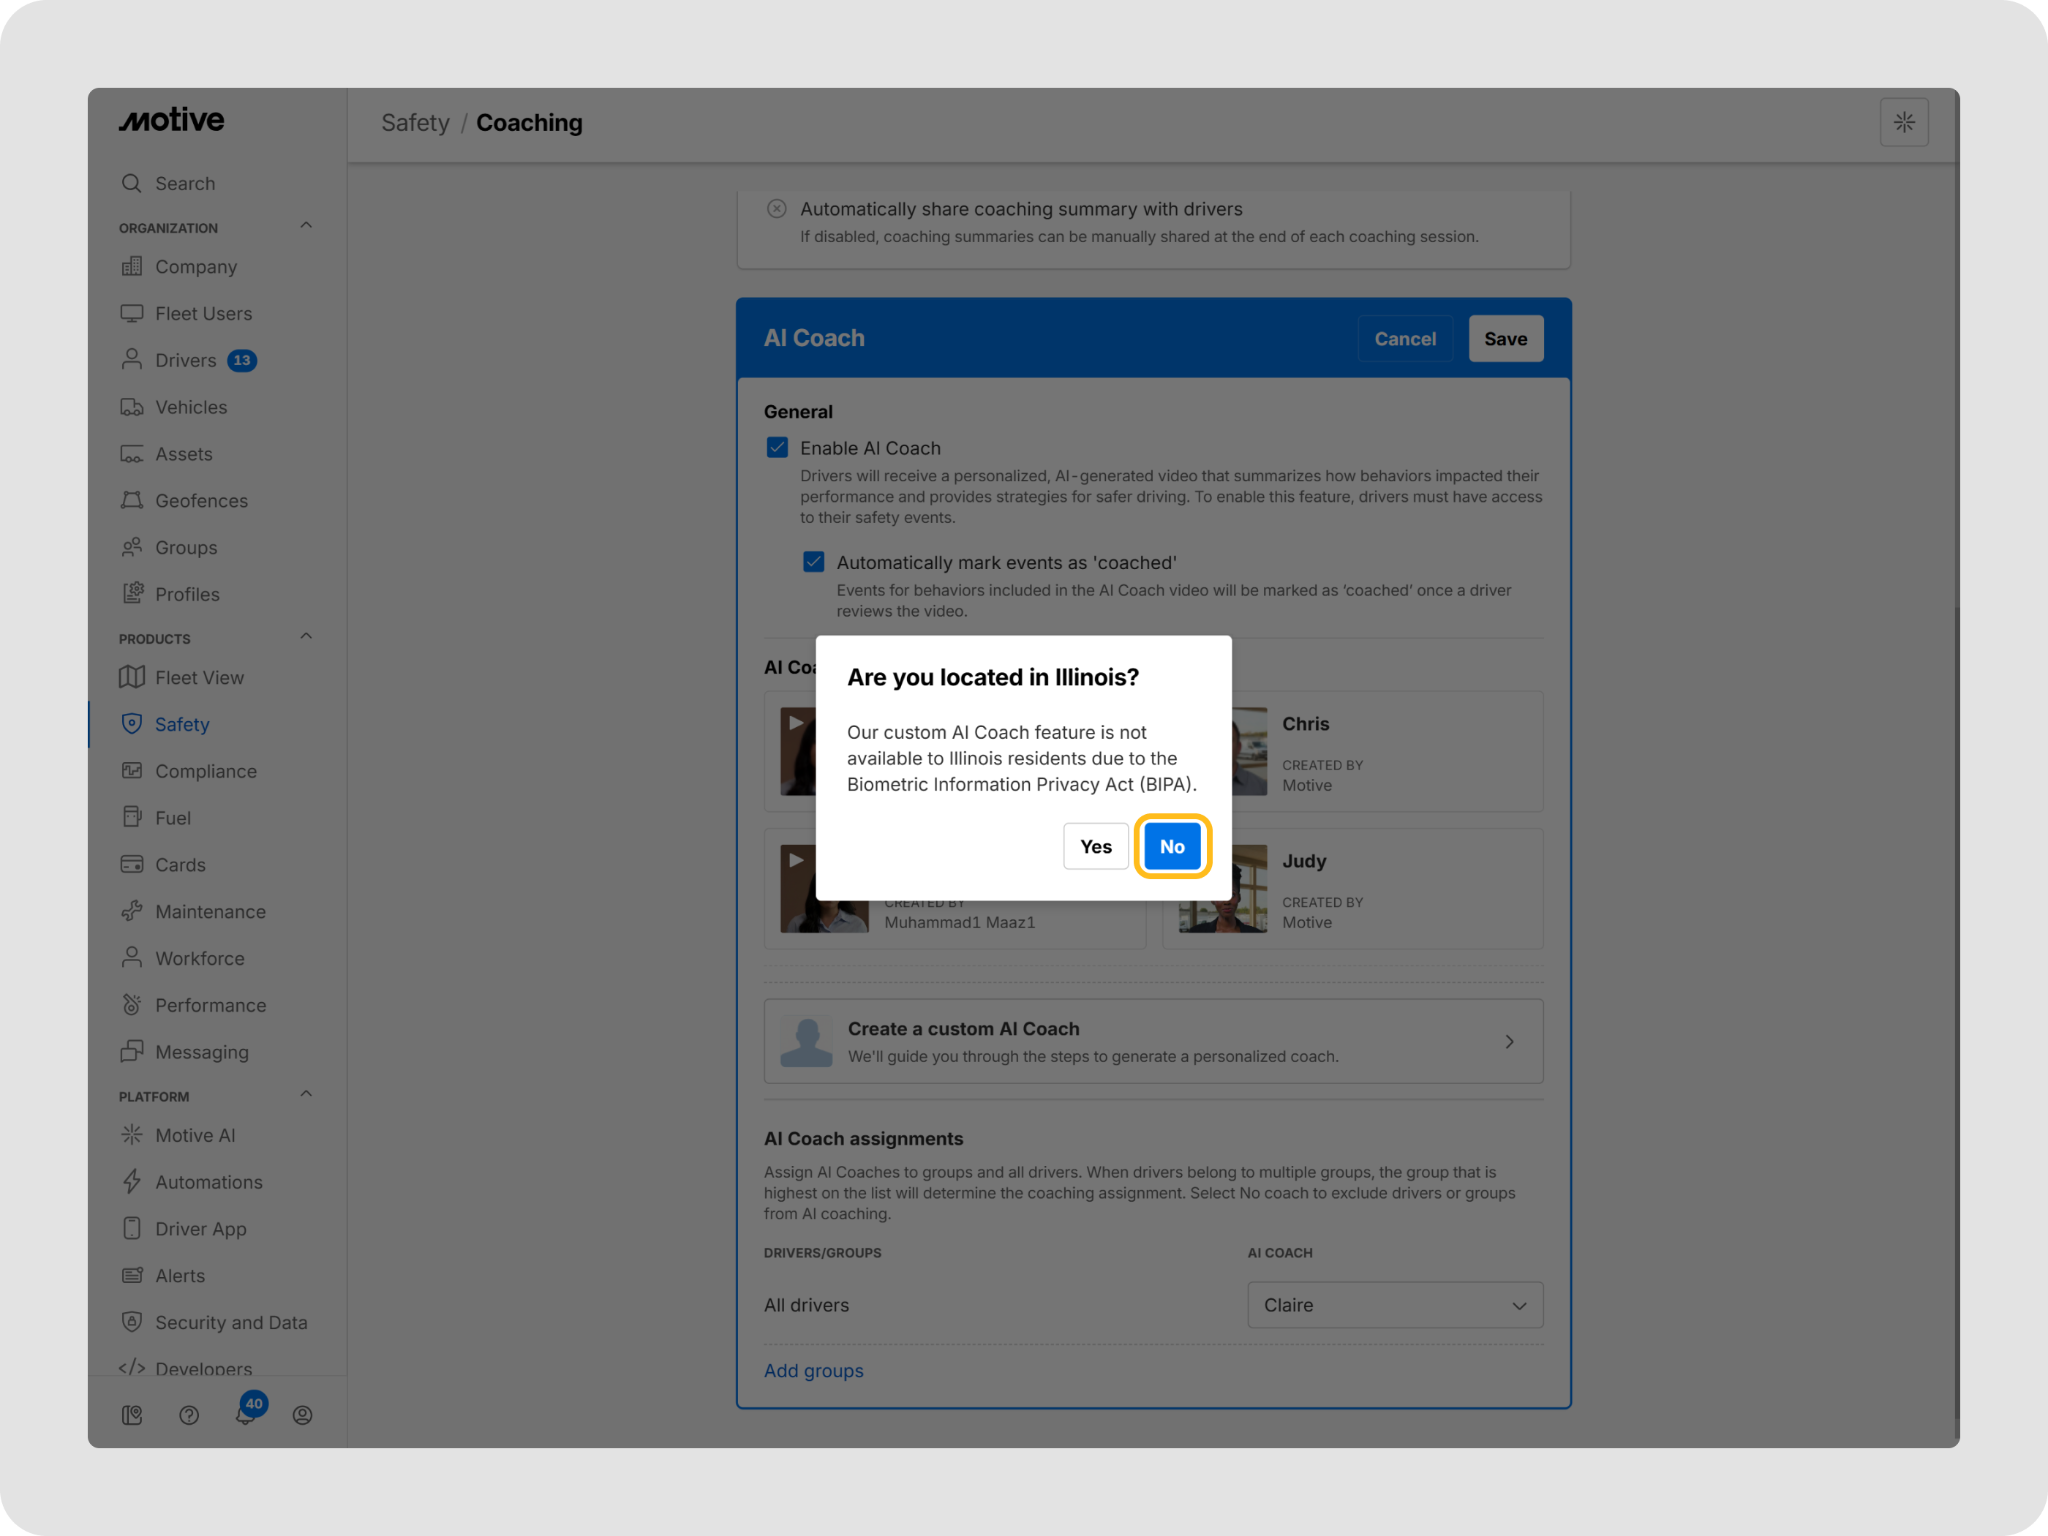
Task: Click the Fuel pump icon
Action: pyautogui.click(x=131, y=817)
